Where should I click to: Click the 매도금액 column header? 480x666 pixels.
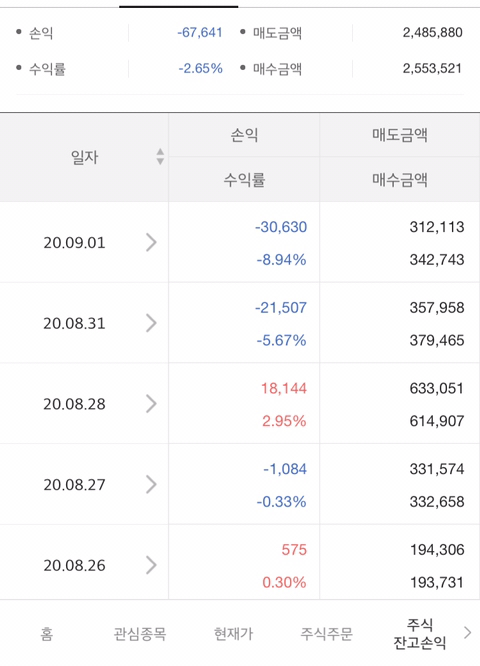pyautogui.click(x=400, y=135)
